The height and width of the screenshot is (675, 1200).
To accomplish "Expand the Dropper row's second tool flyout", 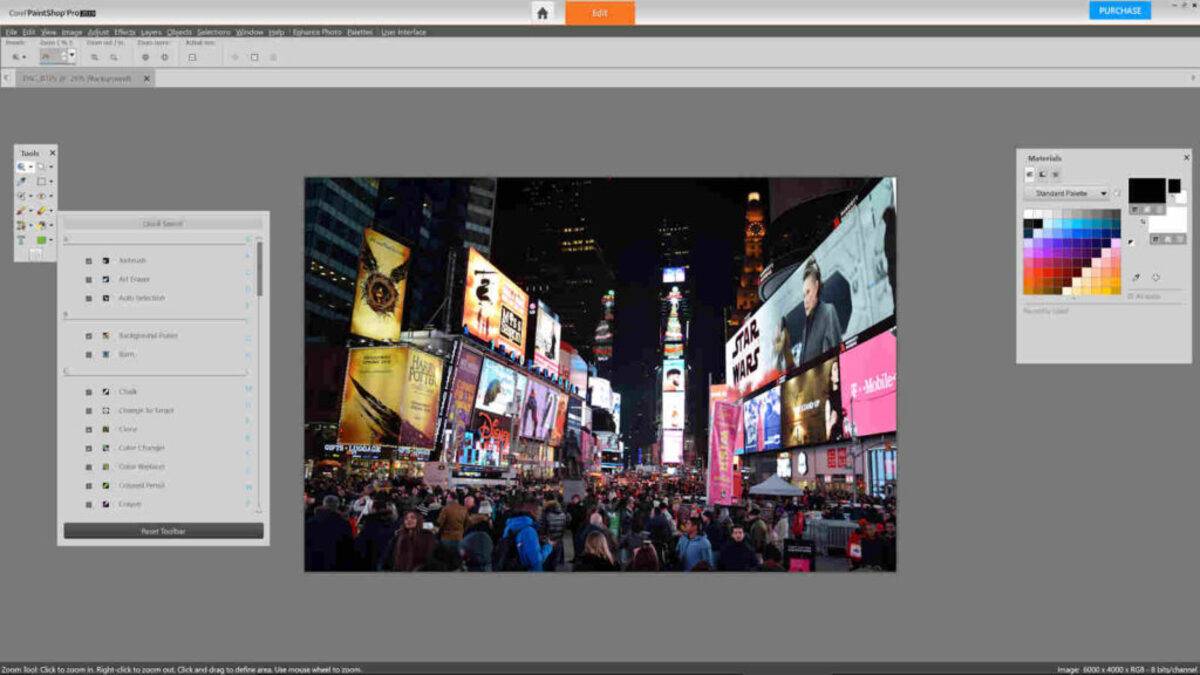I will [52, 181].
